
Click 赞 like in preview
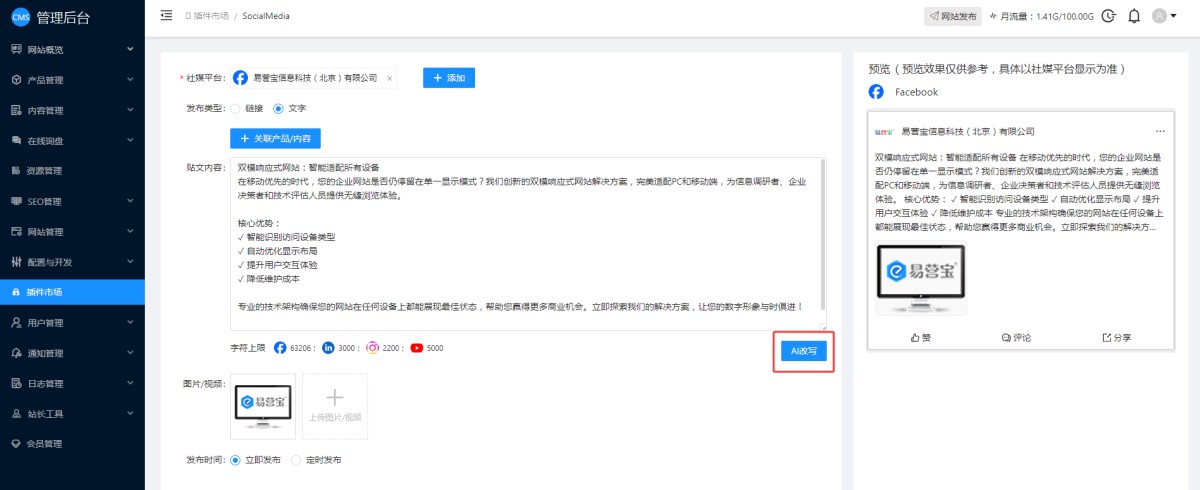(921, 338)
